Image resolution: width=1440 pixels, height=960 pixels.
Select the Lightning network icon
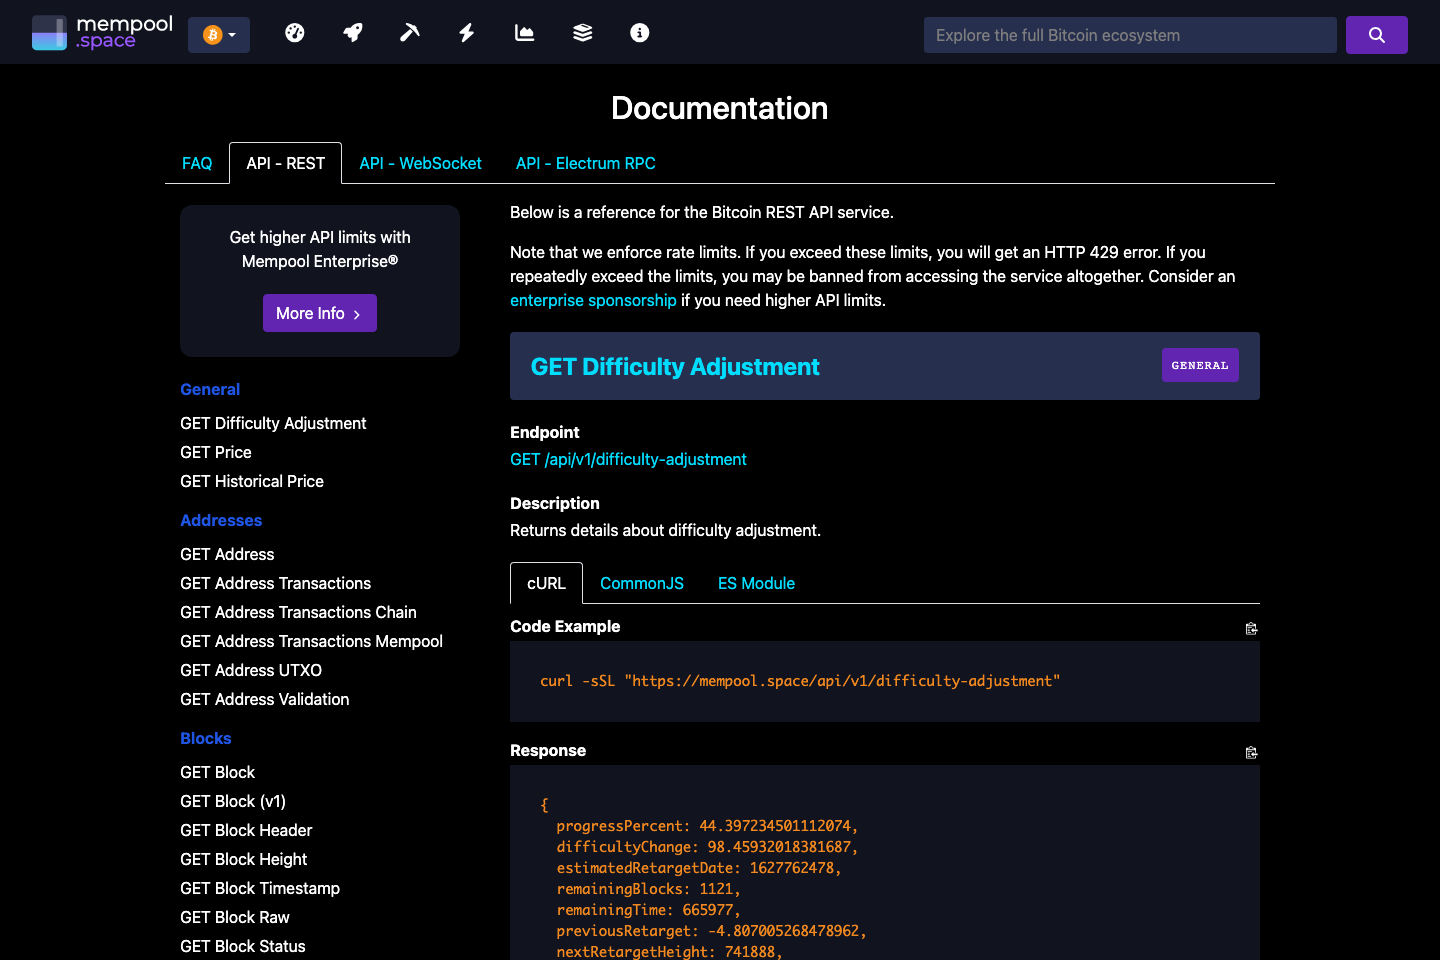466,33
